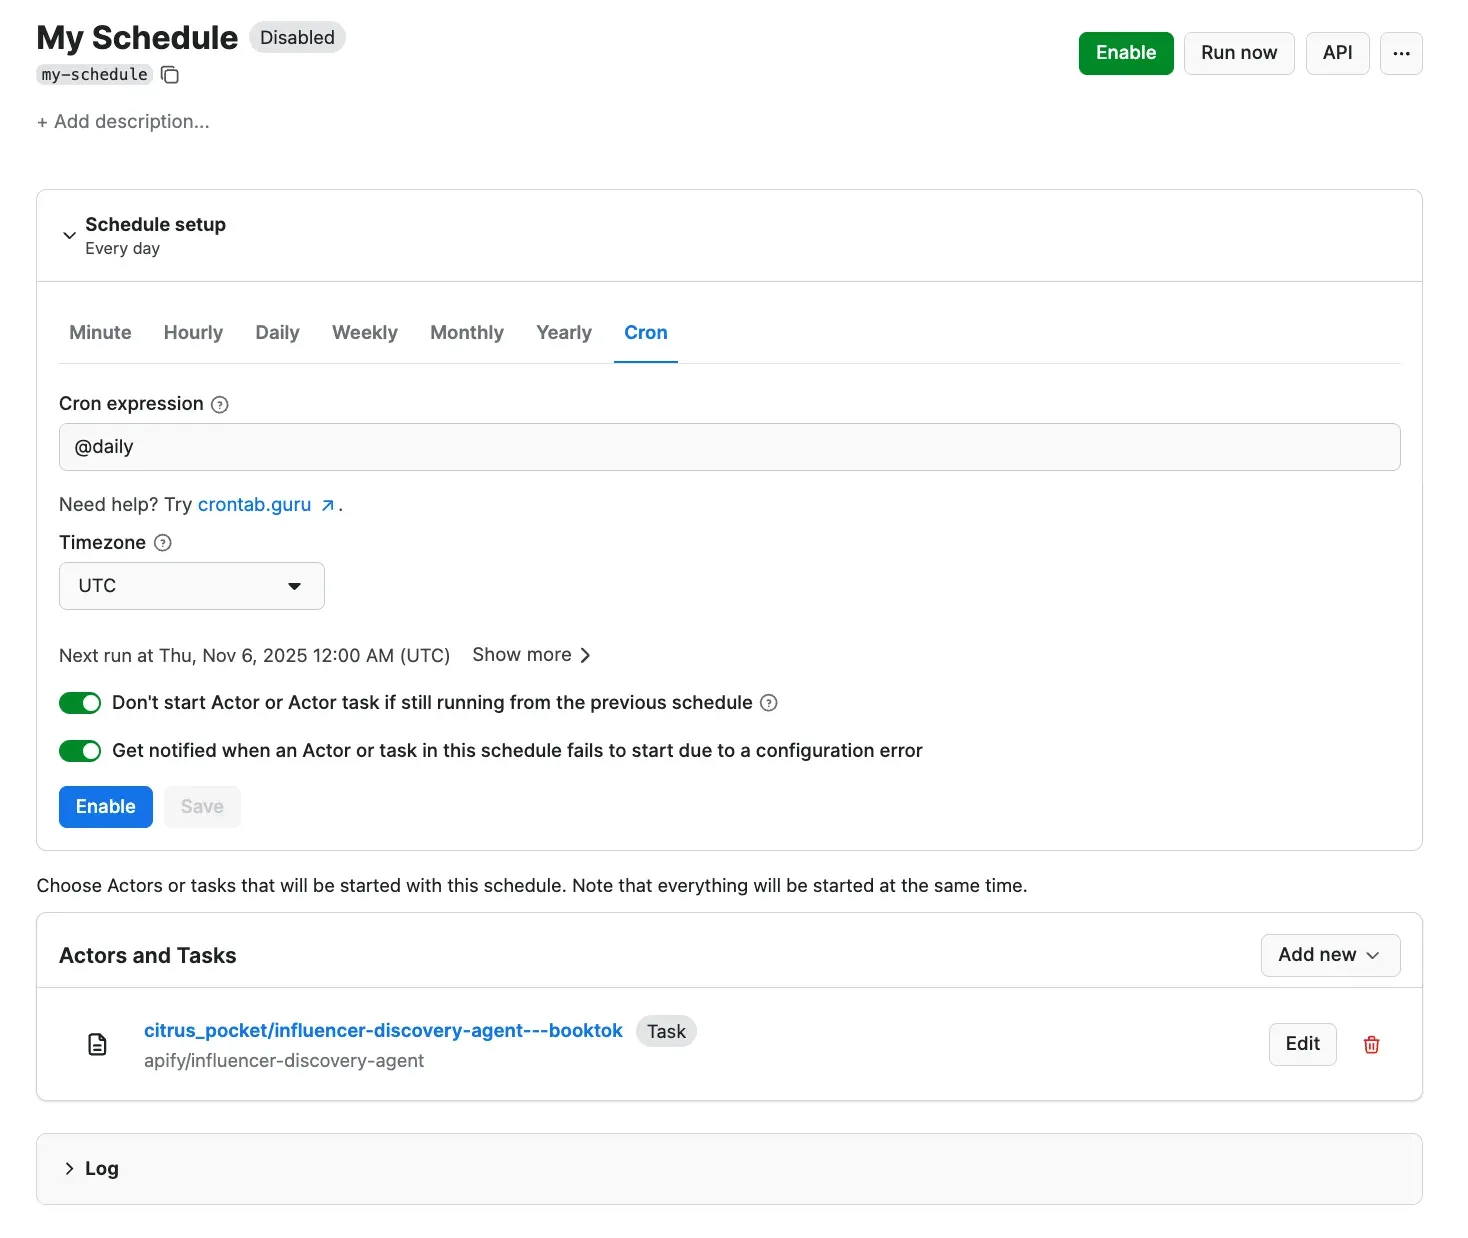The height and width of the screenshot is (1238, 1468).
Task: Click the blue Enable button in setup
Action: pos(106,807)
